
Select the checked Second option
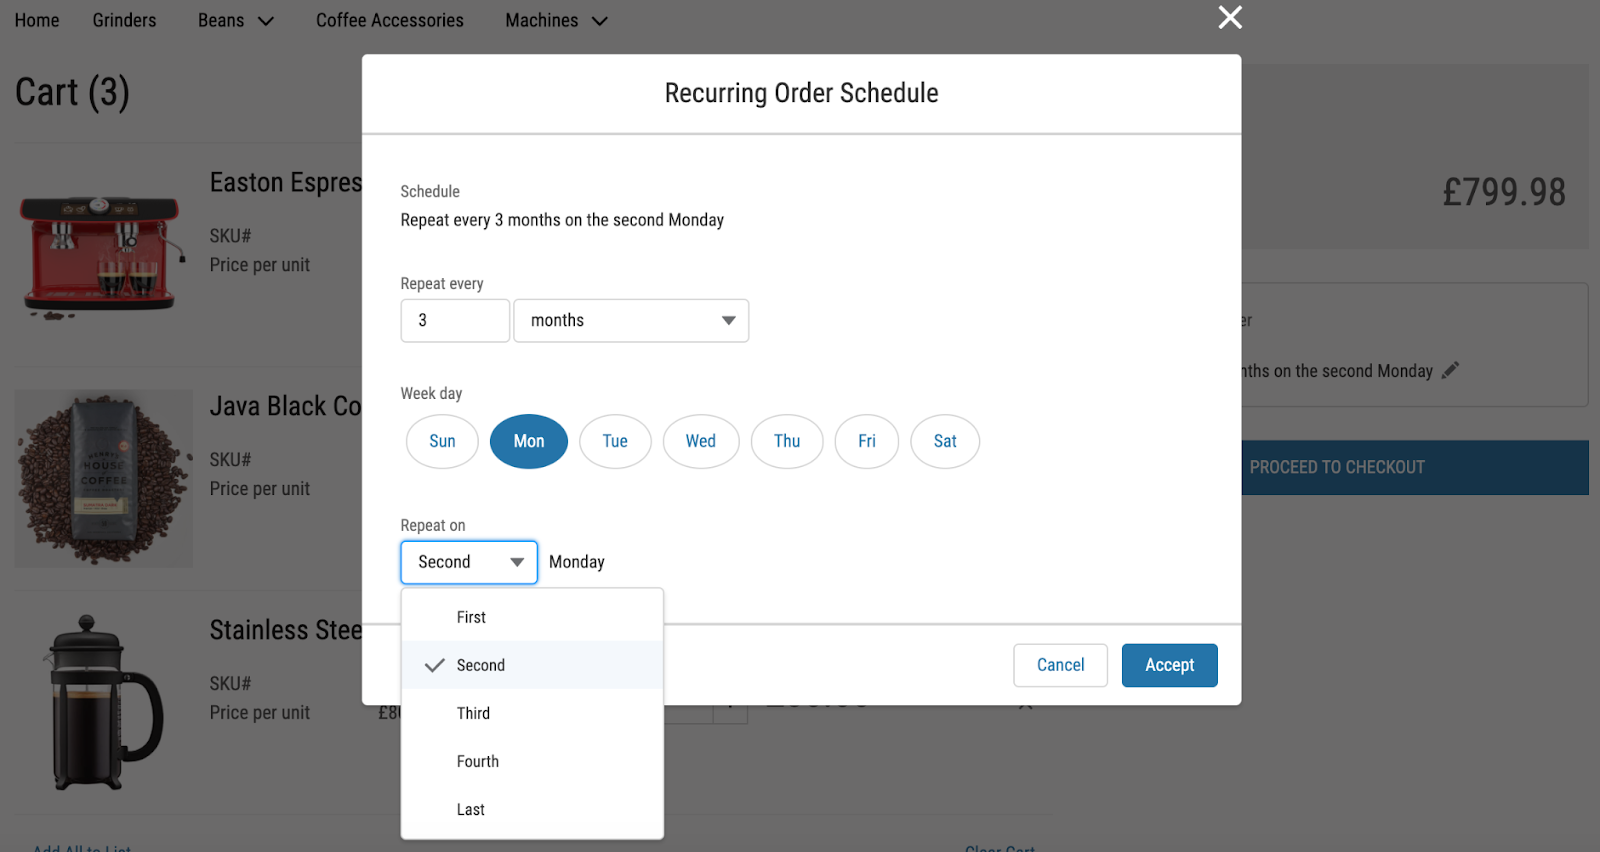click(532, 665)
